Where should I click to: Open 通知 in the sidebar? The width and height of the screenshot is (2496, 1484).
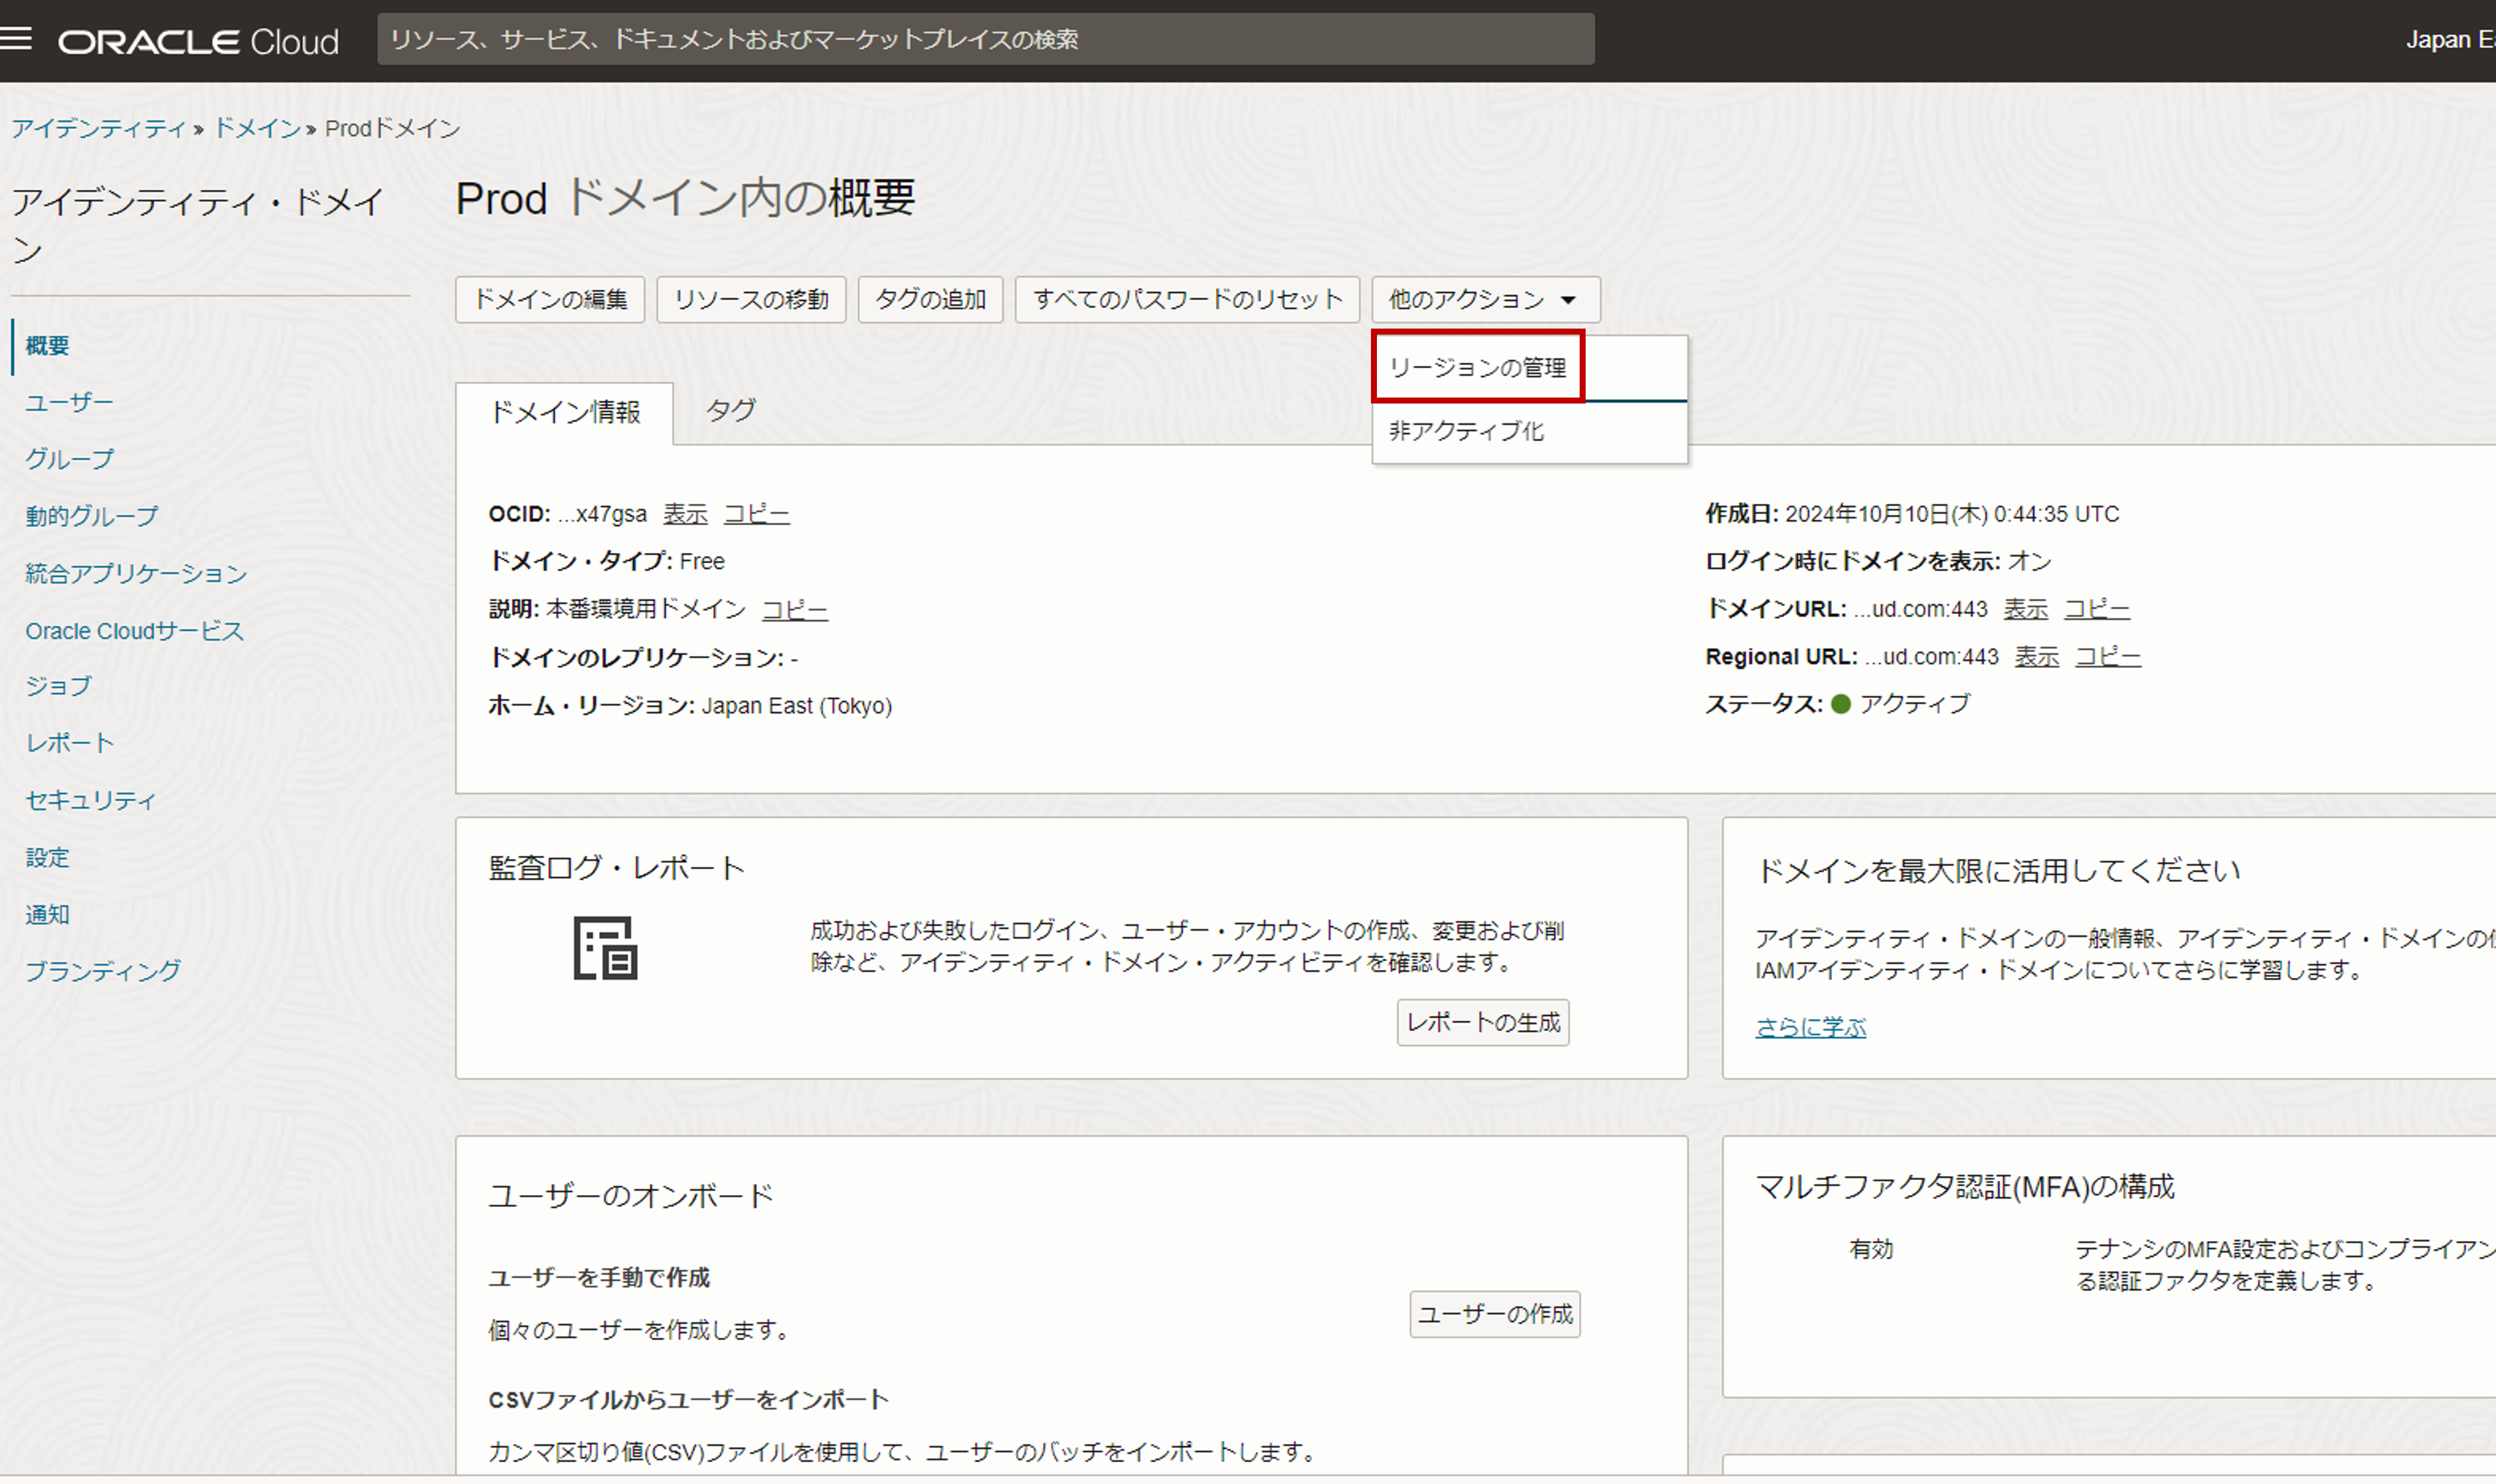point(47,914)
